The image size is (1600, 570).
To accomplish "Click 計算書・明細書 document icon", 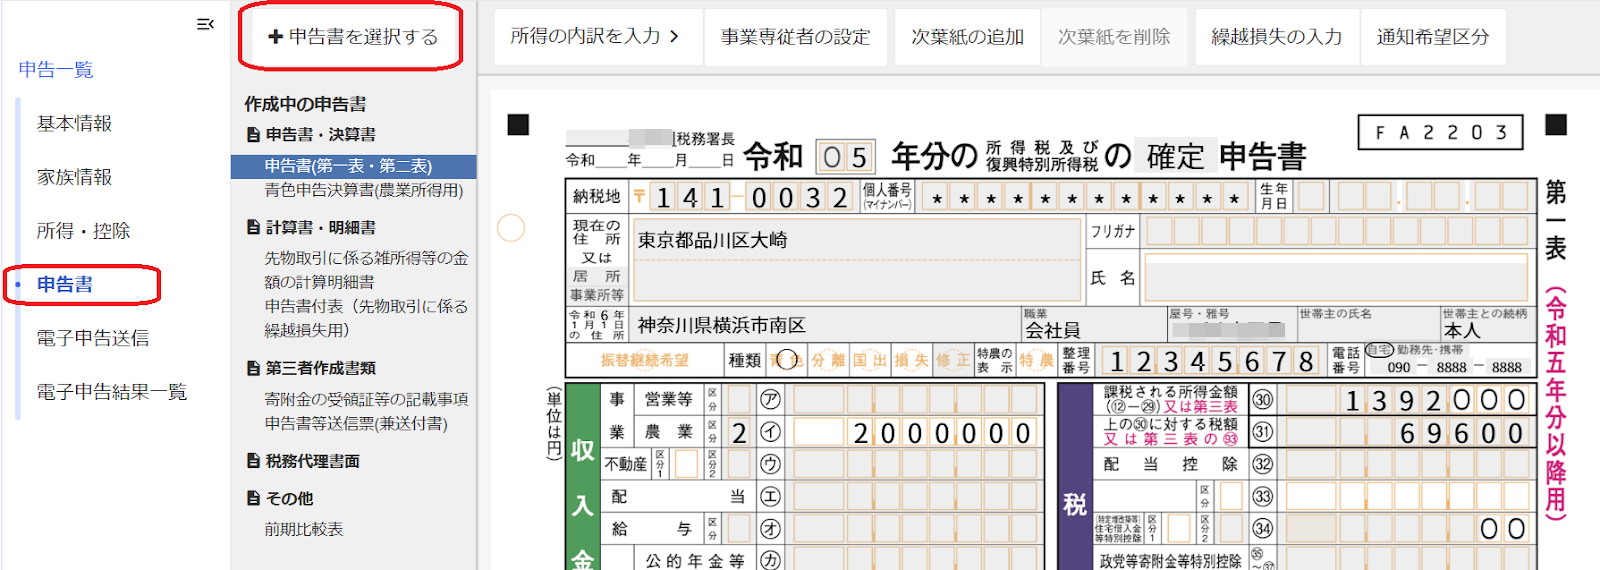I will 253,227.
